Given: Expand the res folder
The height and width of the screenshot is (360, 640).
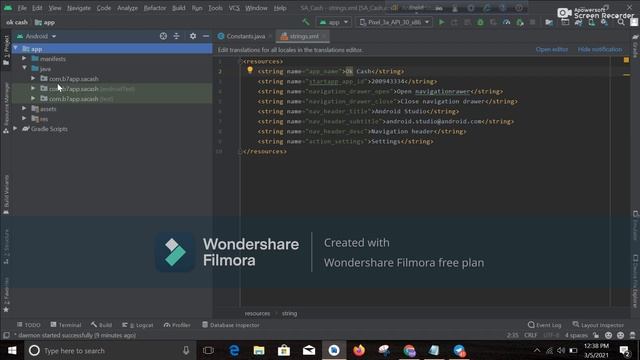Looking at the screenshot, I should point(24,118).
